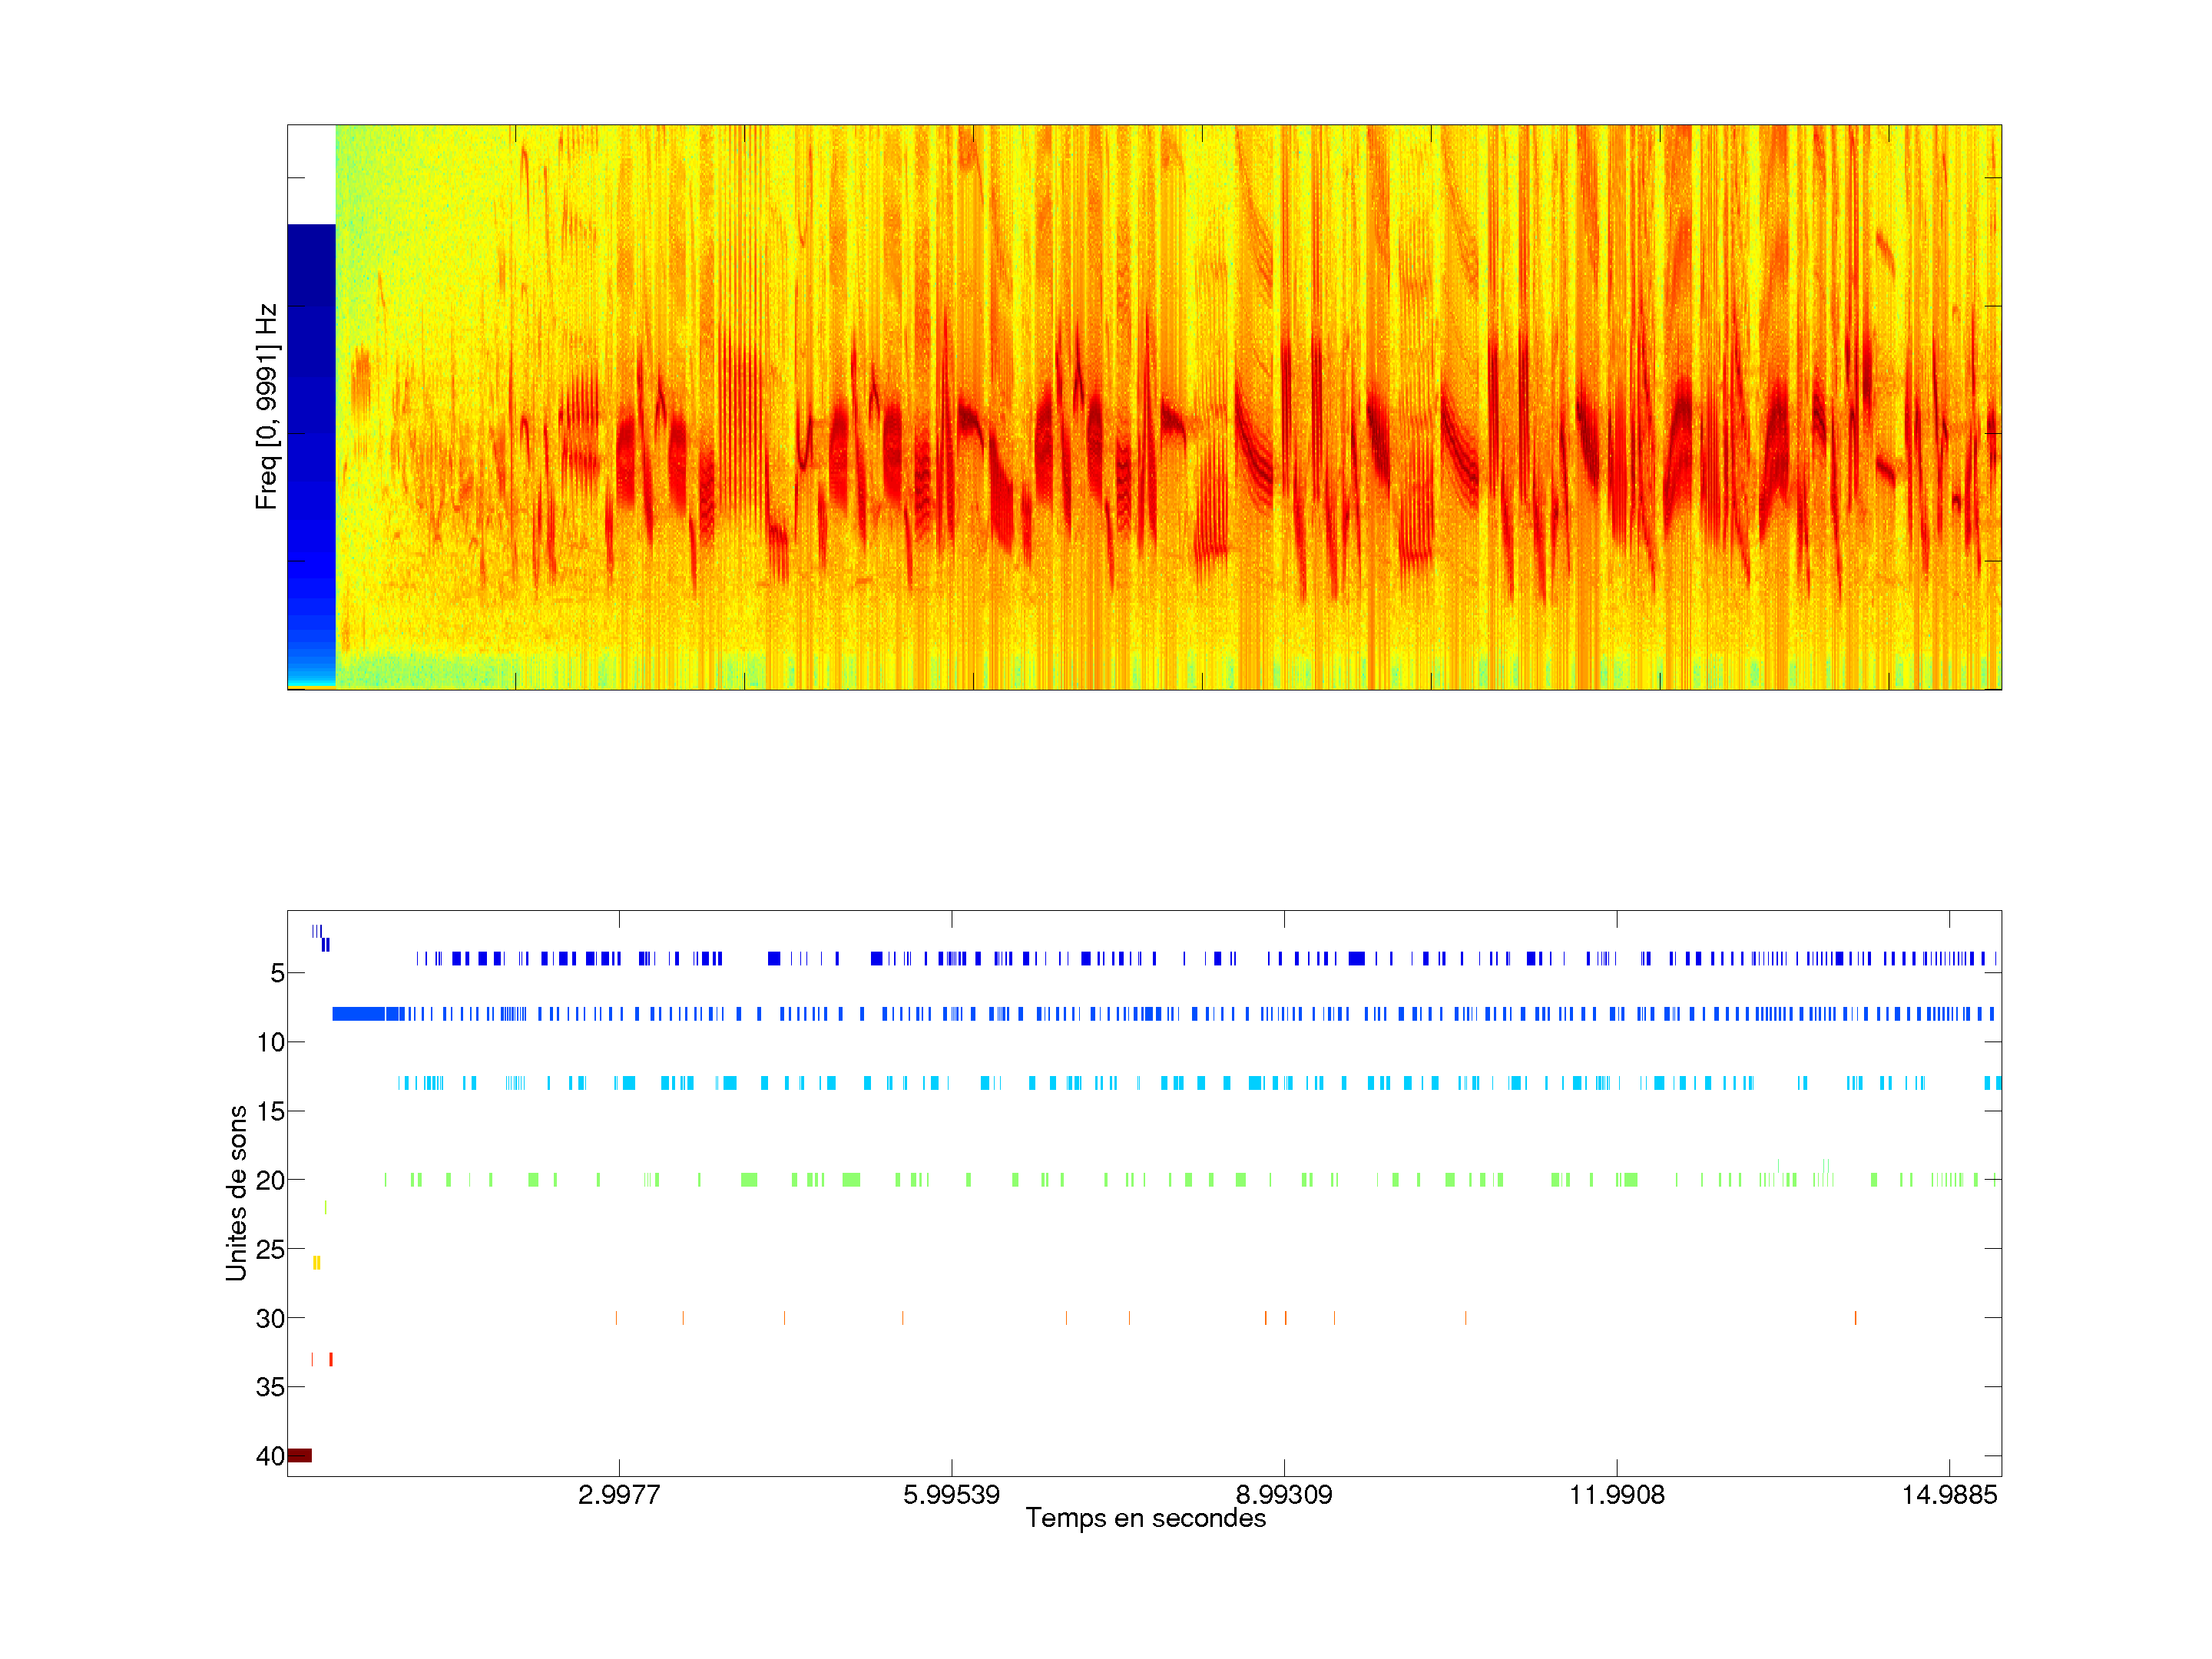Viewport: 2212px width, 1659px height.
Task: Click the 'Temps en secondes' axis label
Action: point(1145,1518)
